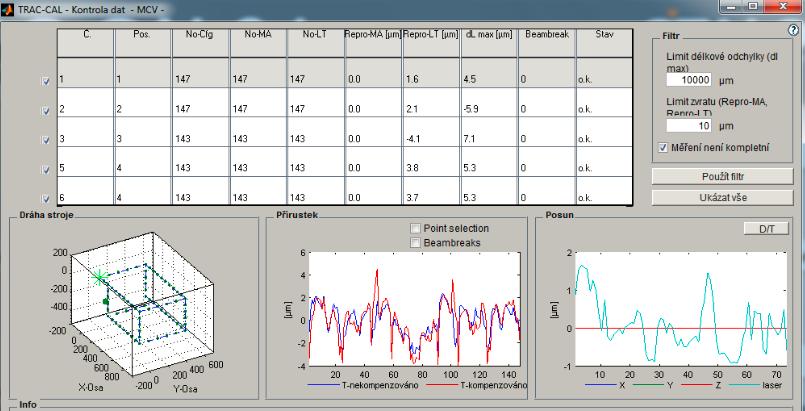Uncheck 'Měření není kompletní' checkbox
This screenshot has width=805, height=411.
click(663, 148)
